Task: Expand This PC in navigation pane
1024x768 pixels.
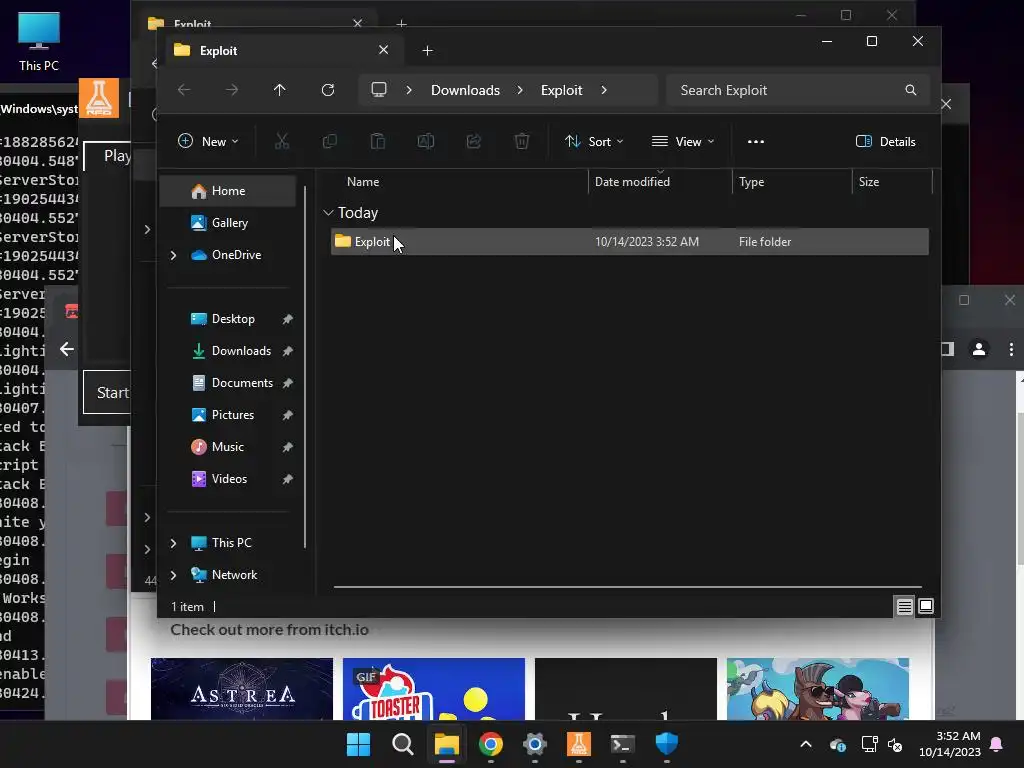Action: [x=173, y=543]
